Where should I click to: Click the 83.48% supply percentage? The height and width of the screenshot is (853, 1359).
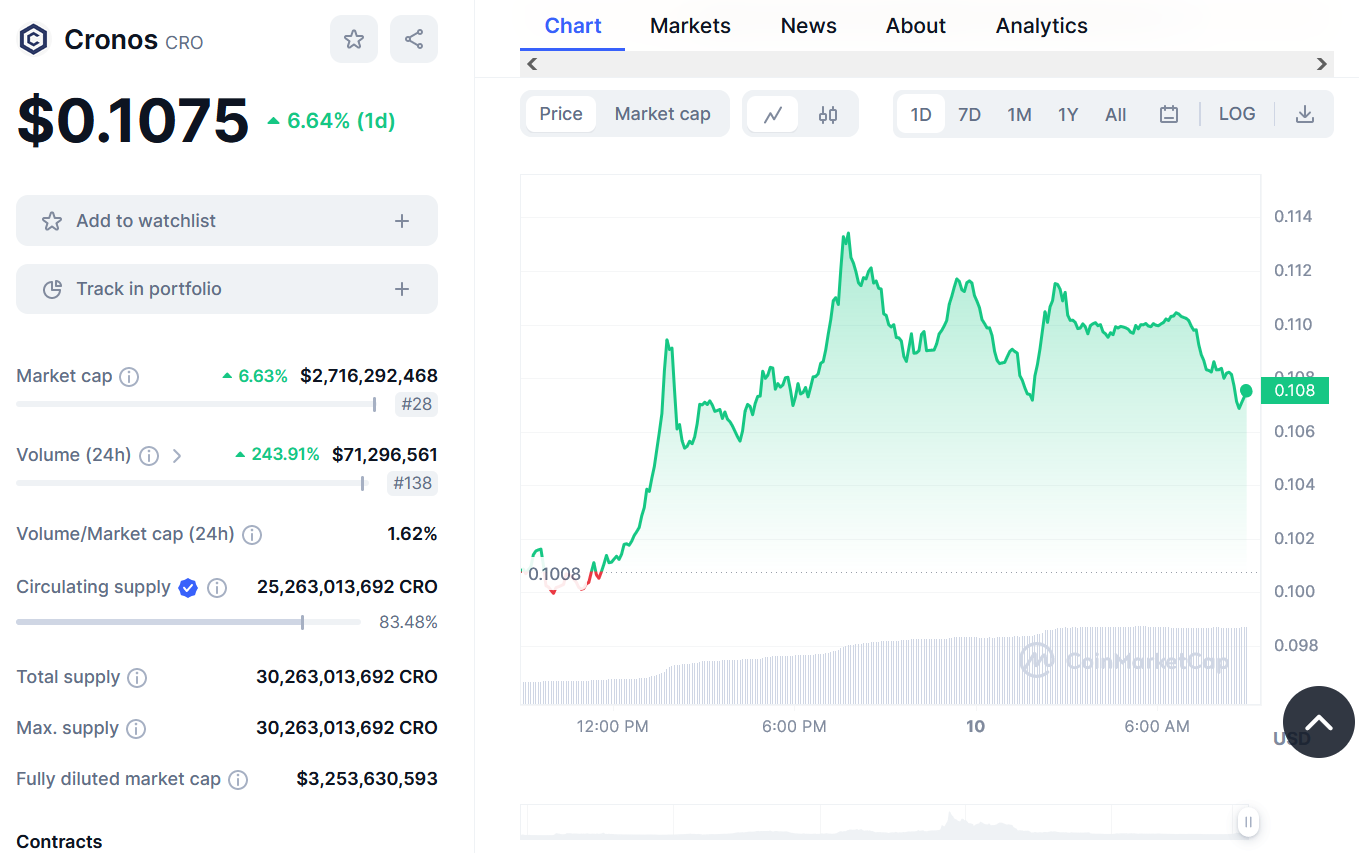(408, 622)
